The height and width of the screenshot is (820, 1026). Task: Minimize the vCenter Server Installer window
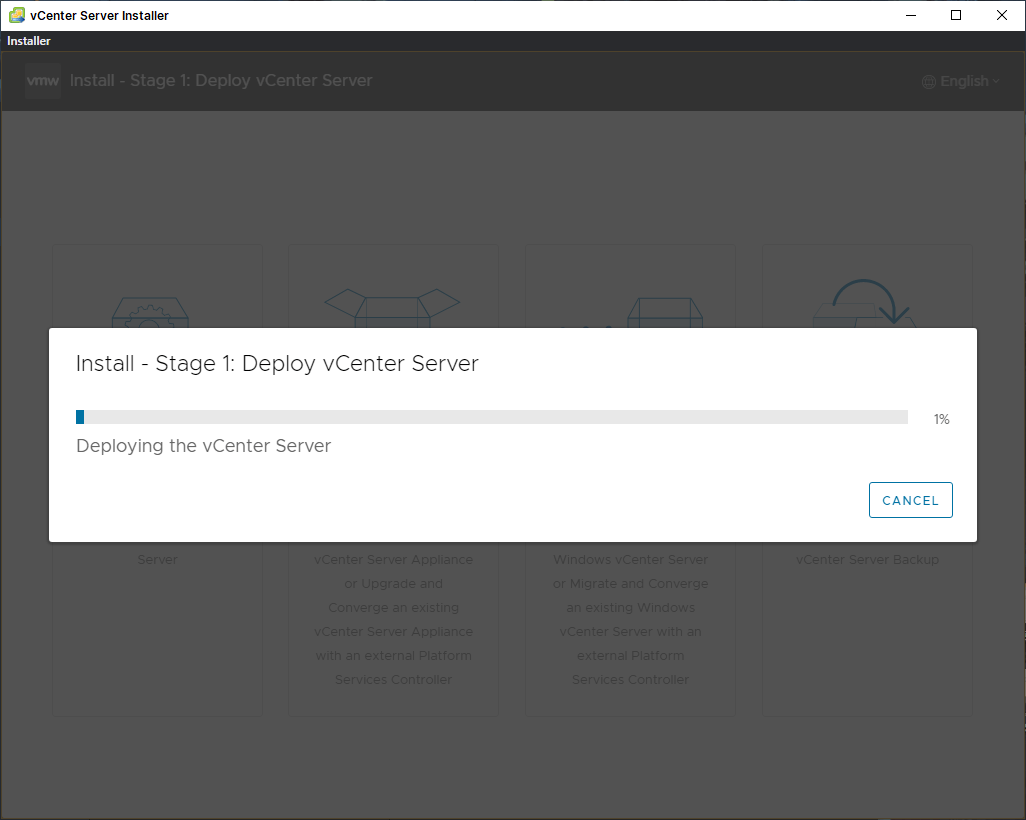click(x=910, y=15)
